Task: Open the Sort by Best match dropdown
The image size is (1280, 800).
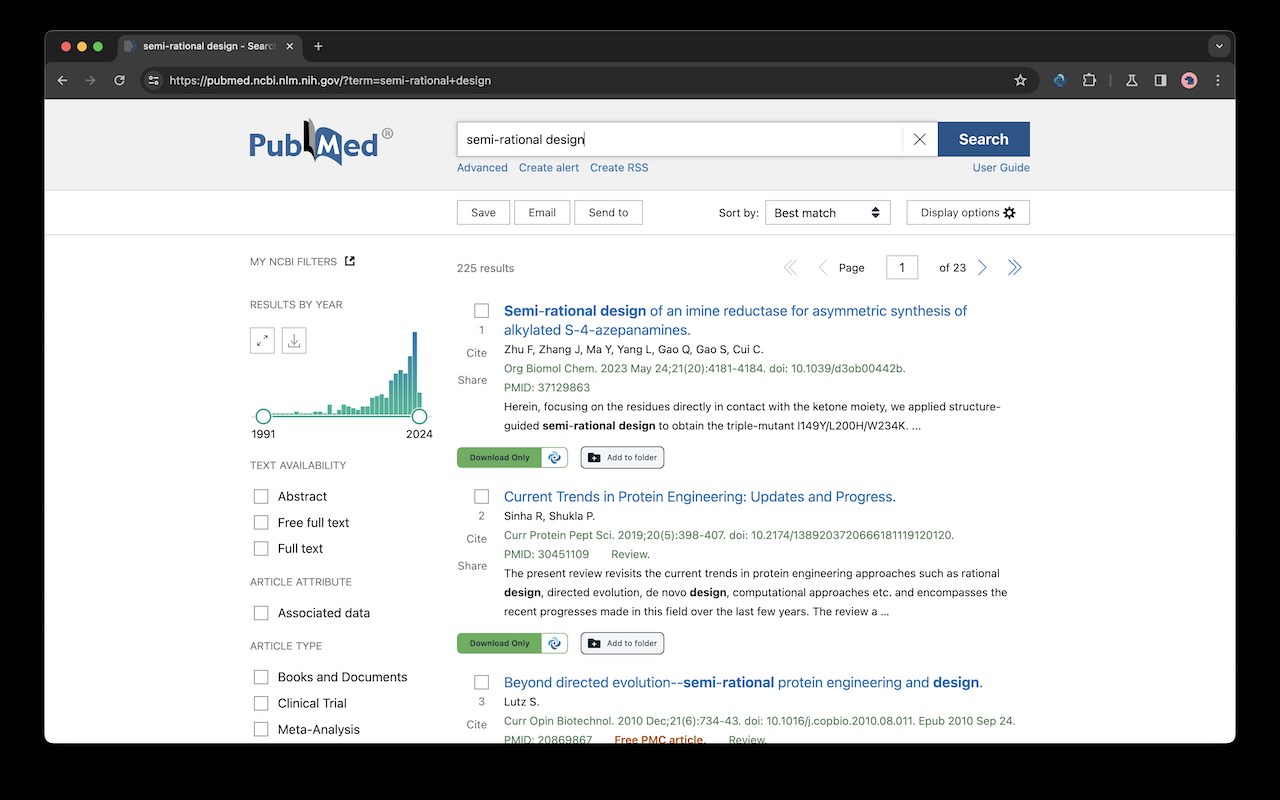Action: coord(827,213)
